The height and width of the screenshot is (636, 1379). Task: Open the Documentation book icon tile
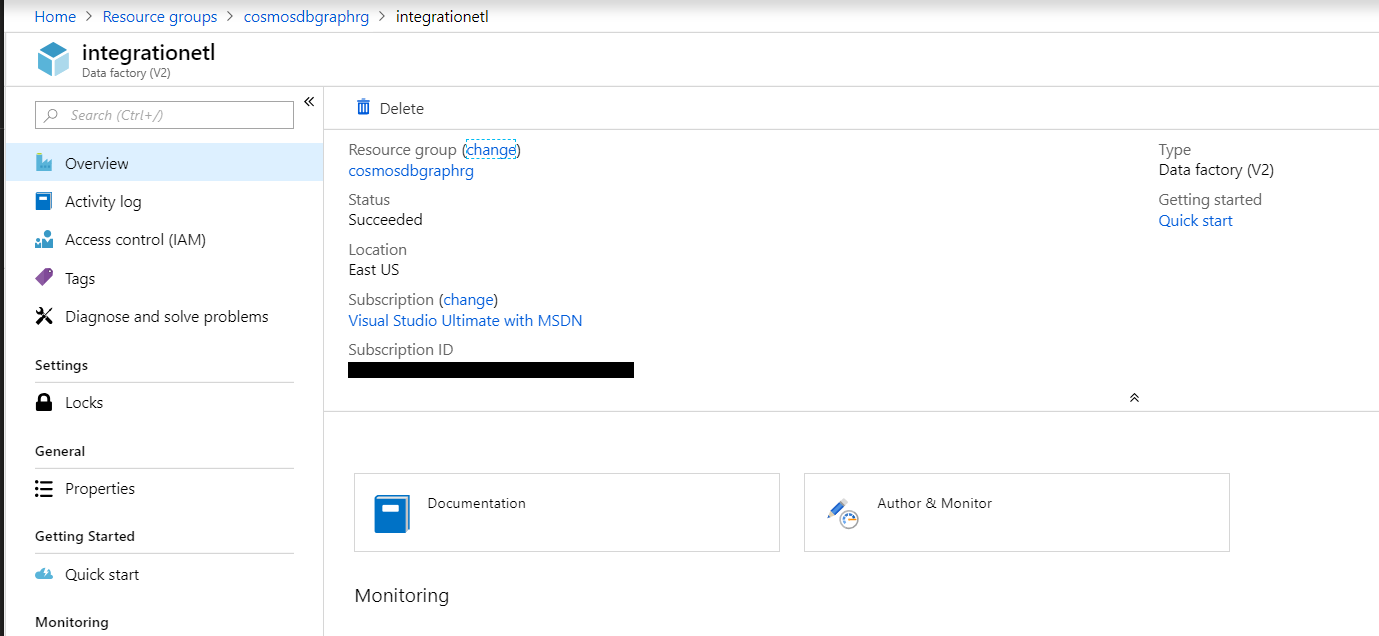click(x=393, y=512)
